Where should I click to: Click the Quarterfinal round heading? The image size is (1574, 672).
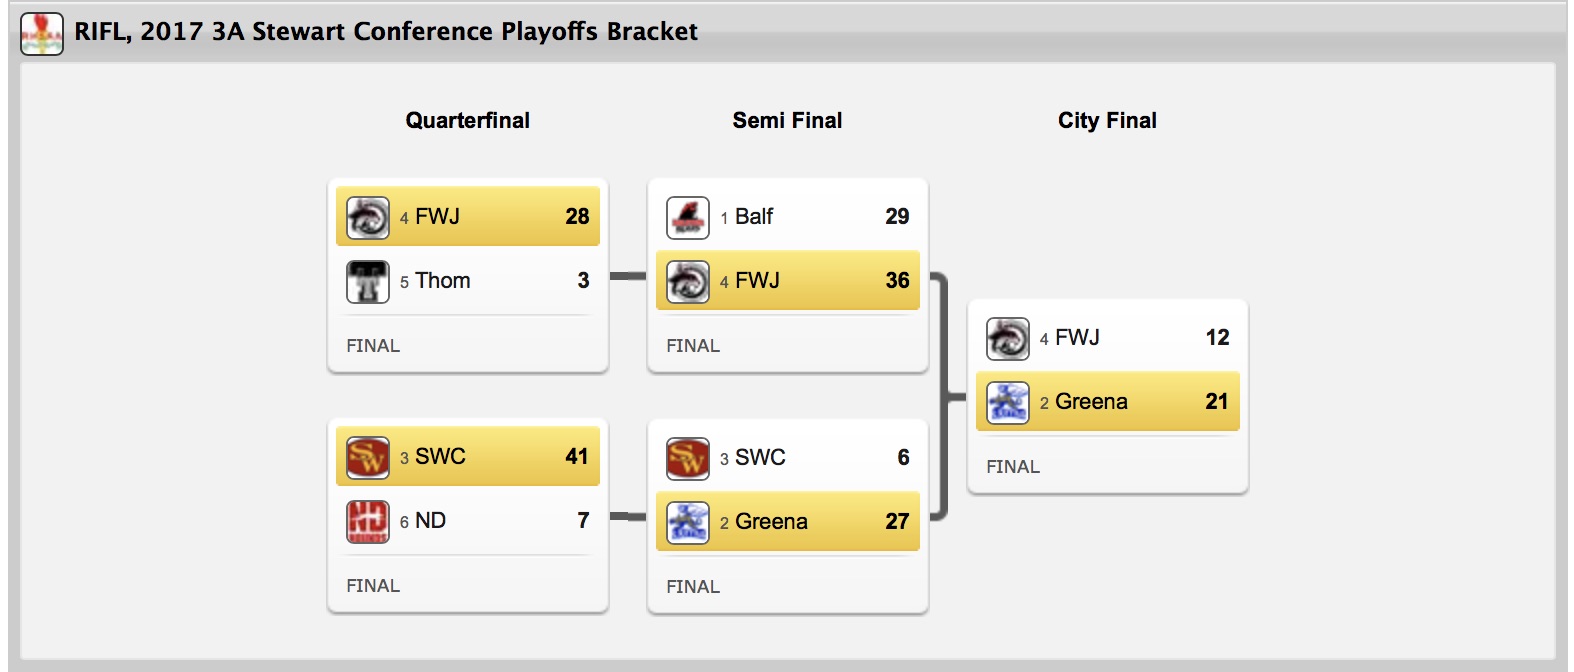tap(467, 121)
